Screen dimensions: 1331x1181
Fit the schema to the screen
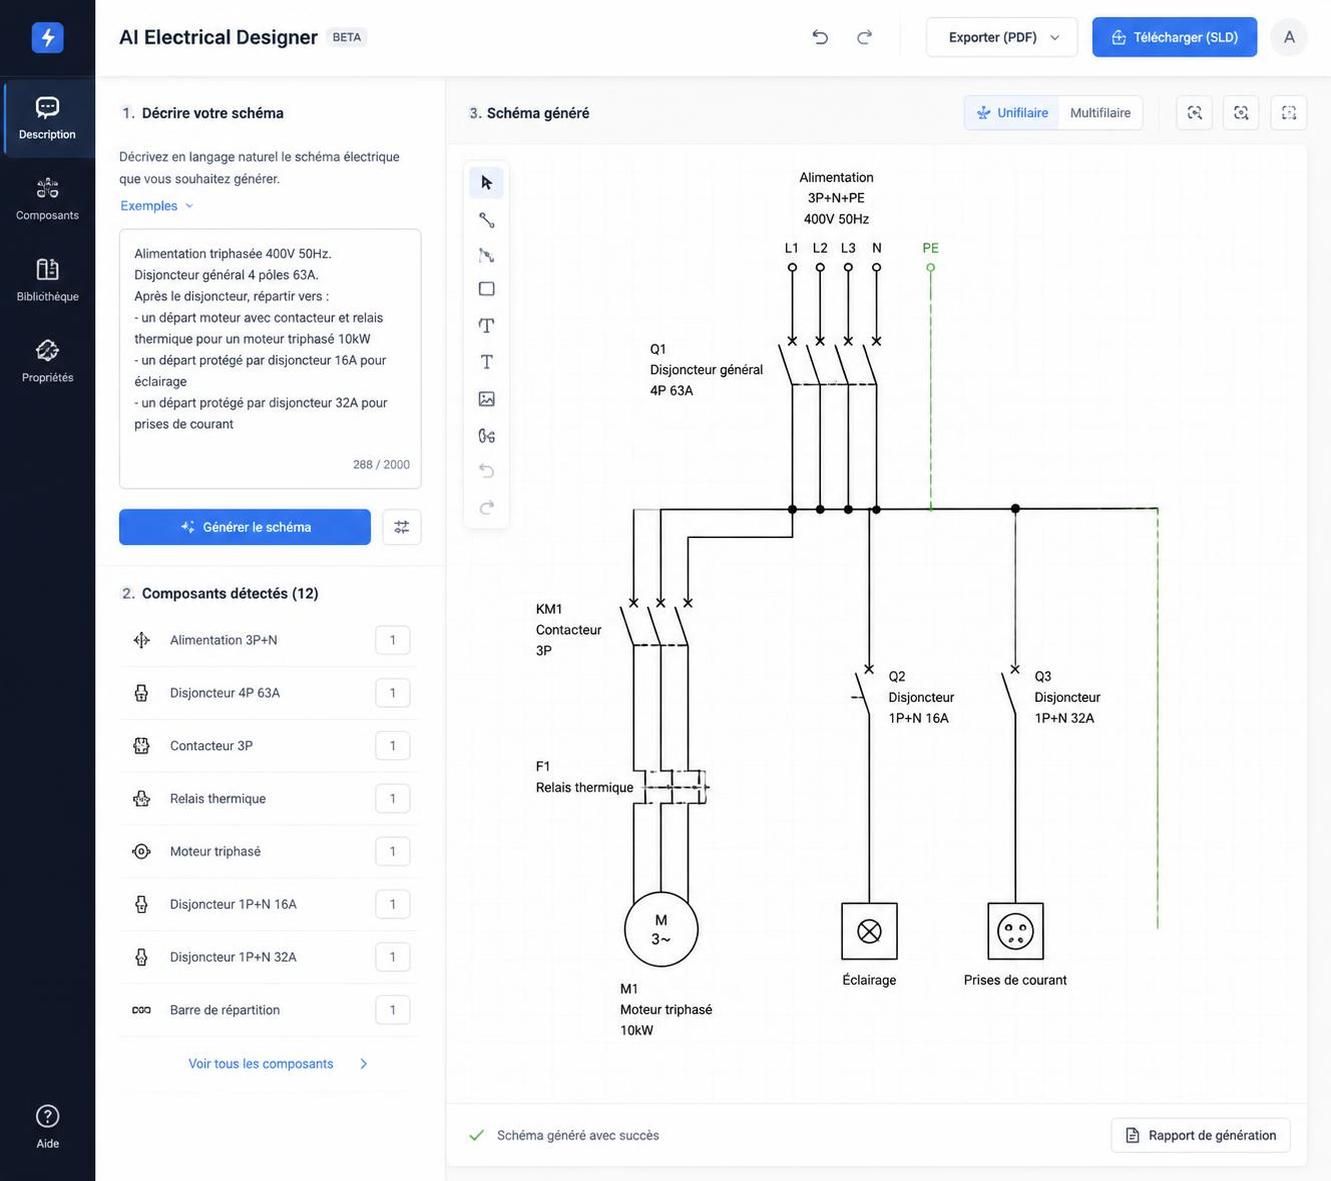1289,113
